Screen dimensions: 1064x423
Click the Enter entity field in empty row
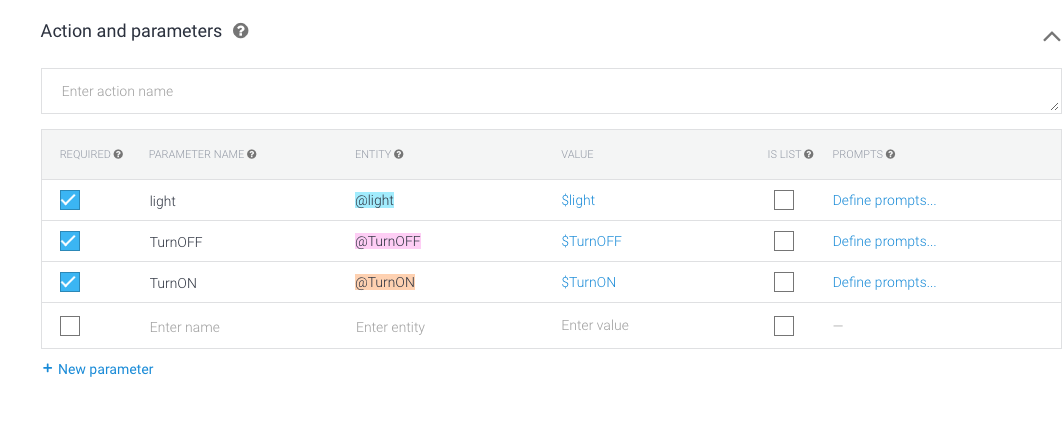pos(390,327)
